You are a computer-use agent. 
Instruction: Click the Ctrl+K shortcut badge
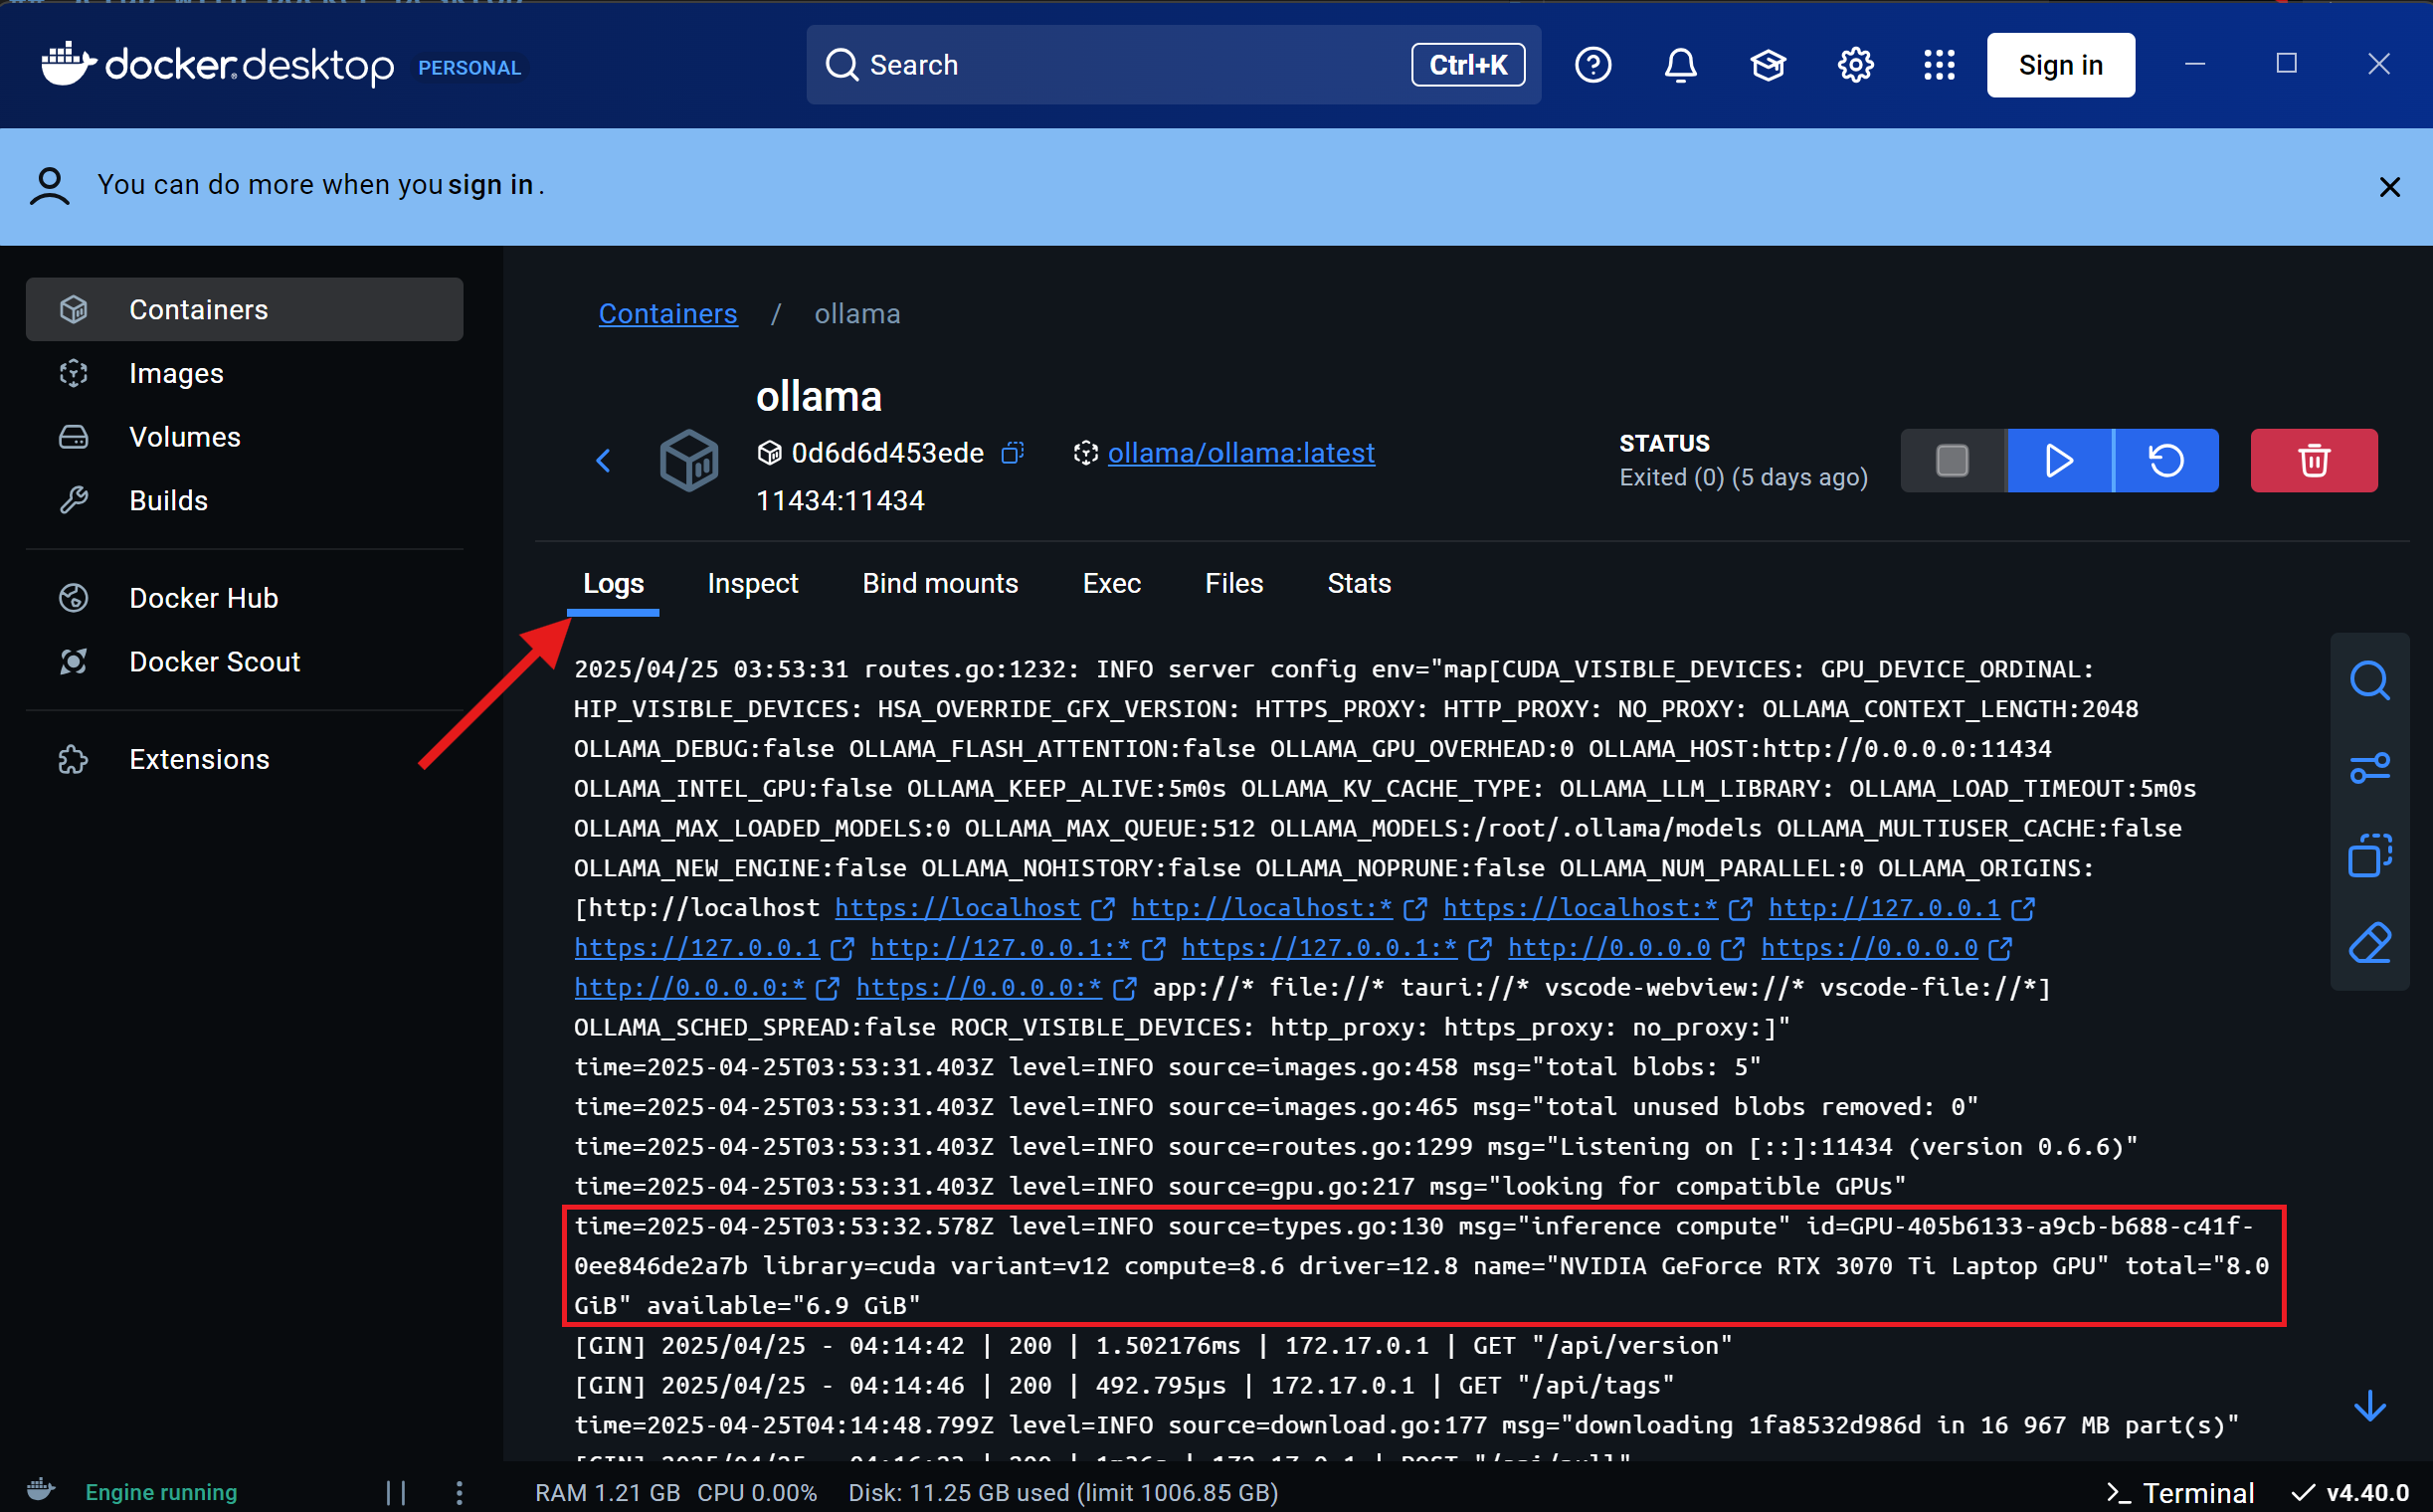pos(1467,65)
